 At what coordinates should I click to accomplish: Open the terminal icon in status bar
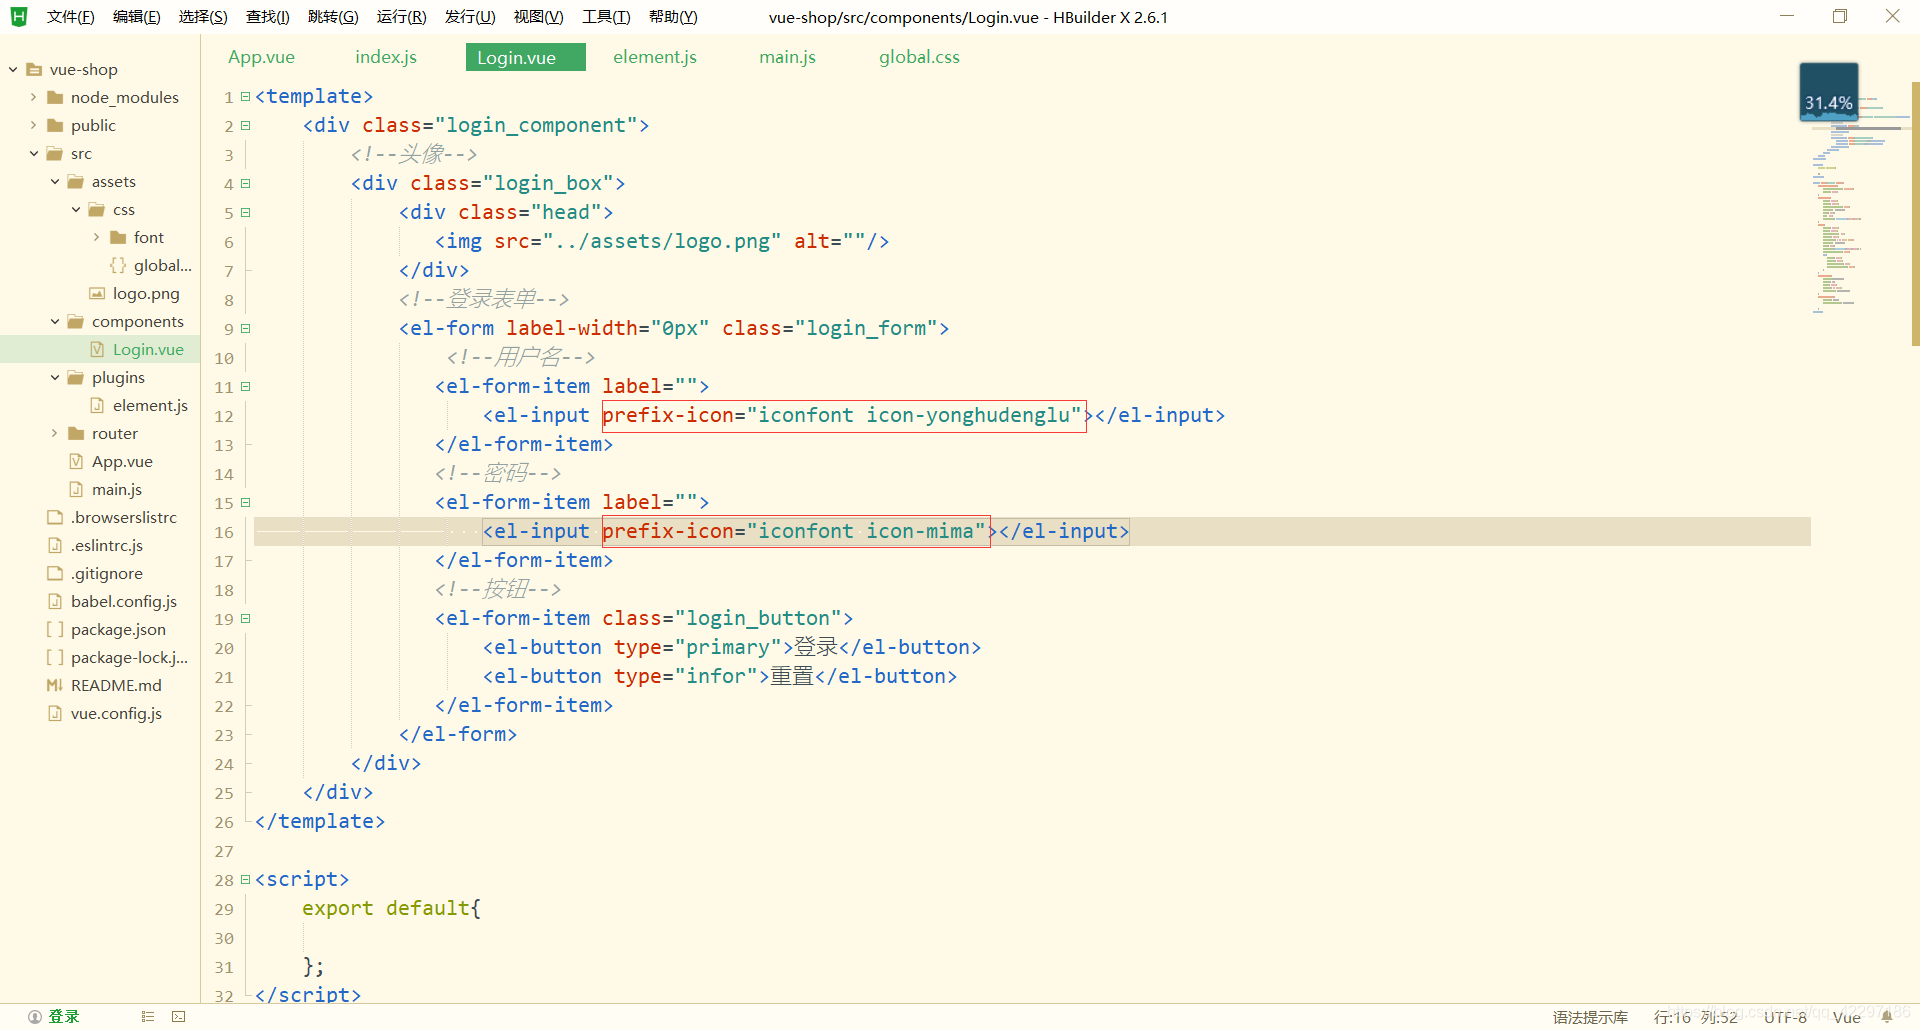(x=179, y=1017)
